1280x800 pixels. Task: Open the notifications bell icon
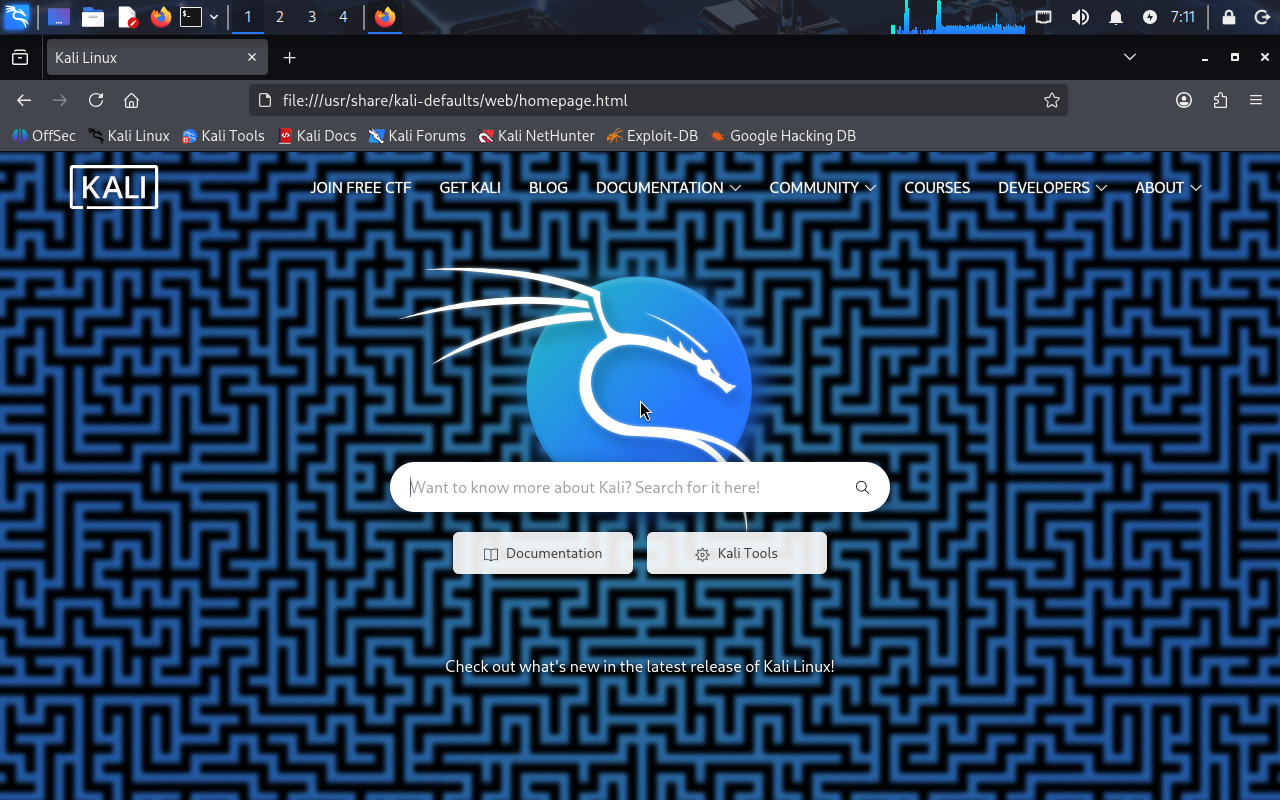pyautogui.click(x=1116, y=17)
